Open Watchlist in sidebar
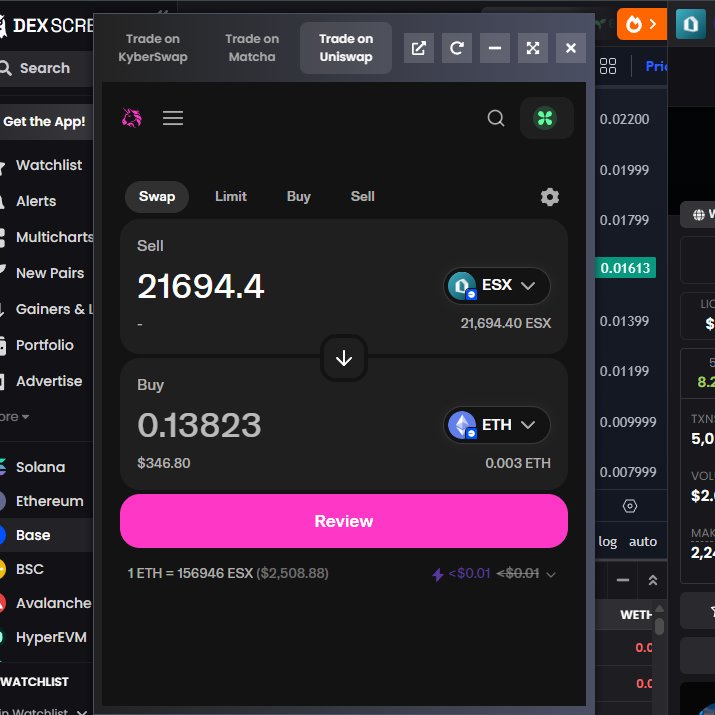 click(x=47, y=165)
